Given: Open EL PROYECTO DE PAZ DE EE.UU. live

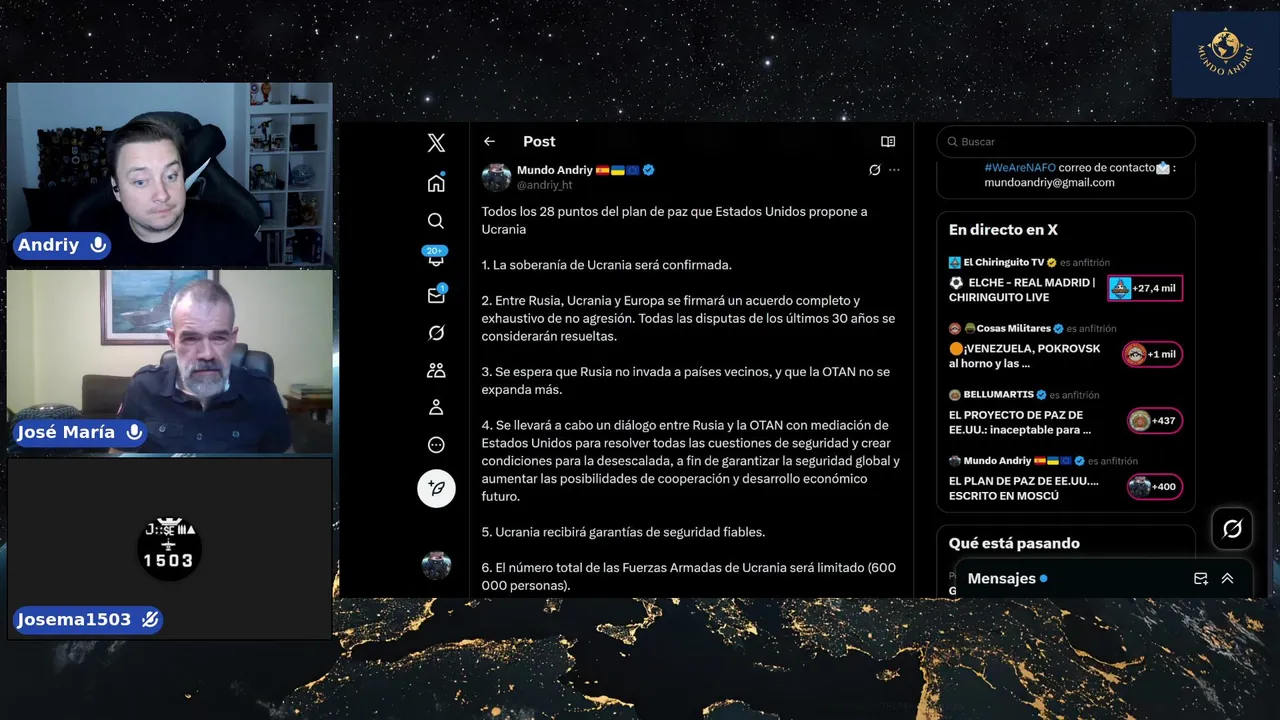Looking at the screenshot, I should tap(1020, 422).
